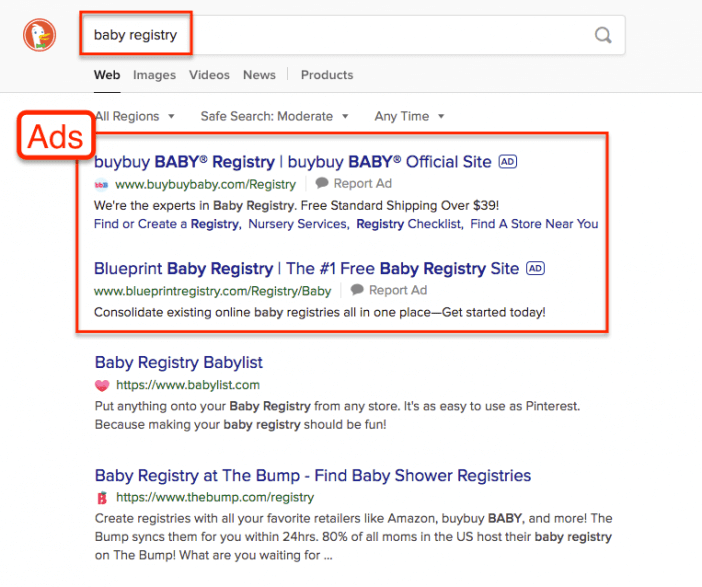Open Find or Create a Registry sitelink
The image size is (702, 587).
click(x=167, y=223)
